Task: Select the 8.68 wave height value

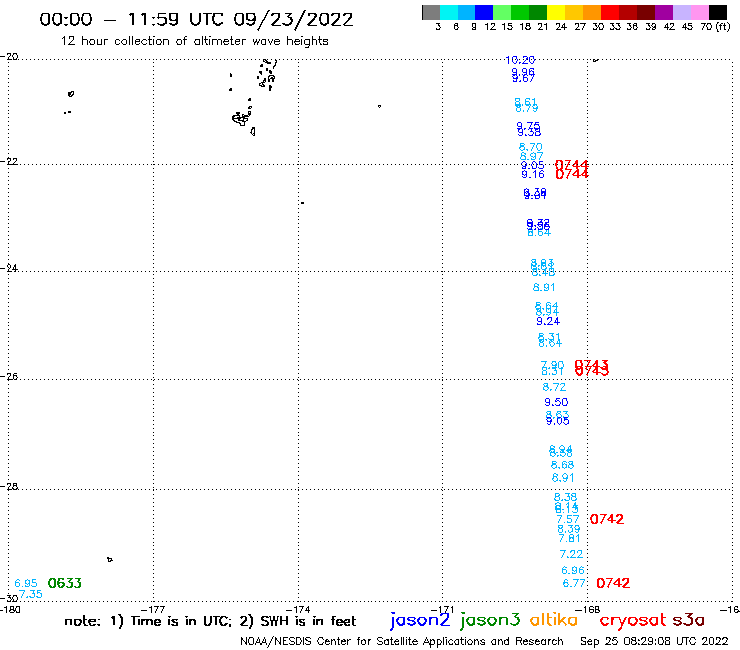Action: (x=562, y=465)
